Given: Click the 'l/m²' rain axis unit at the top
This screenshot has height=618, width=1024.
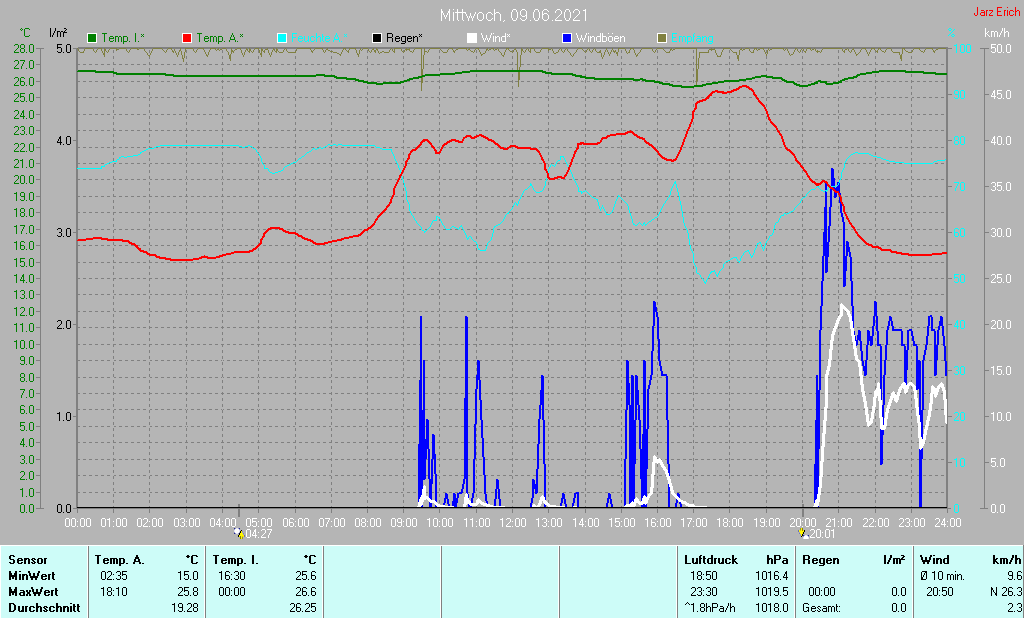Looking at the screenshot, I should 59,33.
